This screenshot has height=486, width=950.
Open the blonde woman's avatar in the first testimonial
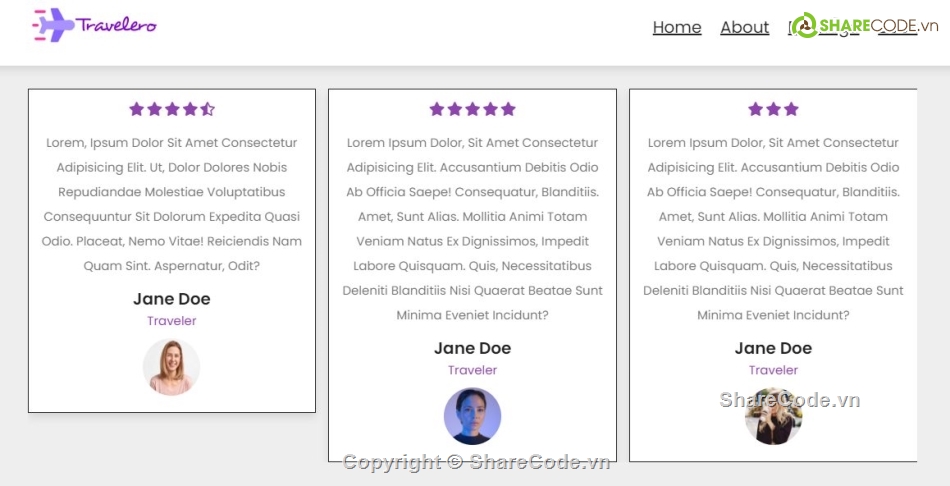[172, 367]
